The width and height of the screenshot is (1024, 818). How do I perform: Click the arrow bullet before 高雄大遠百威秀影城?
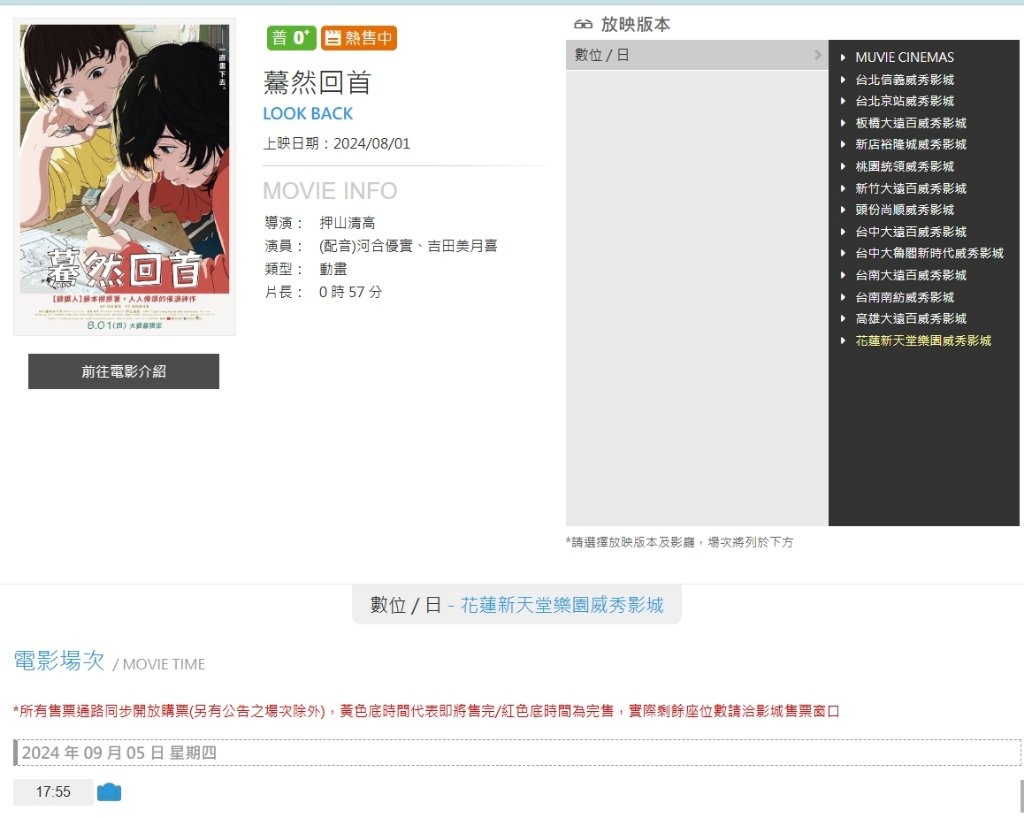[843, 319]
